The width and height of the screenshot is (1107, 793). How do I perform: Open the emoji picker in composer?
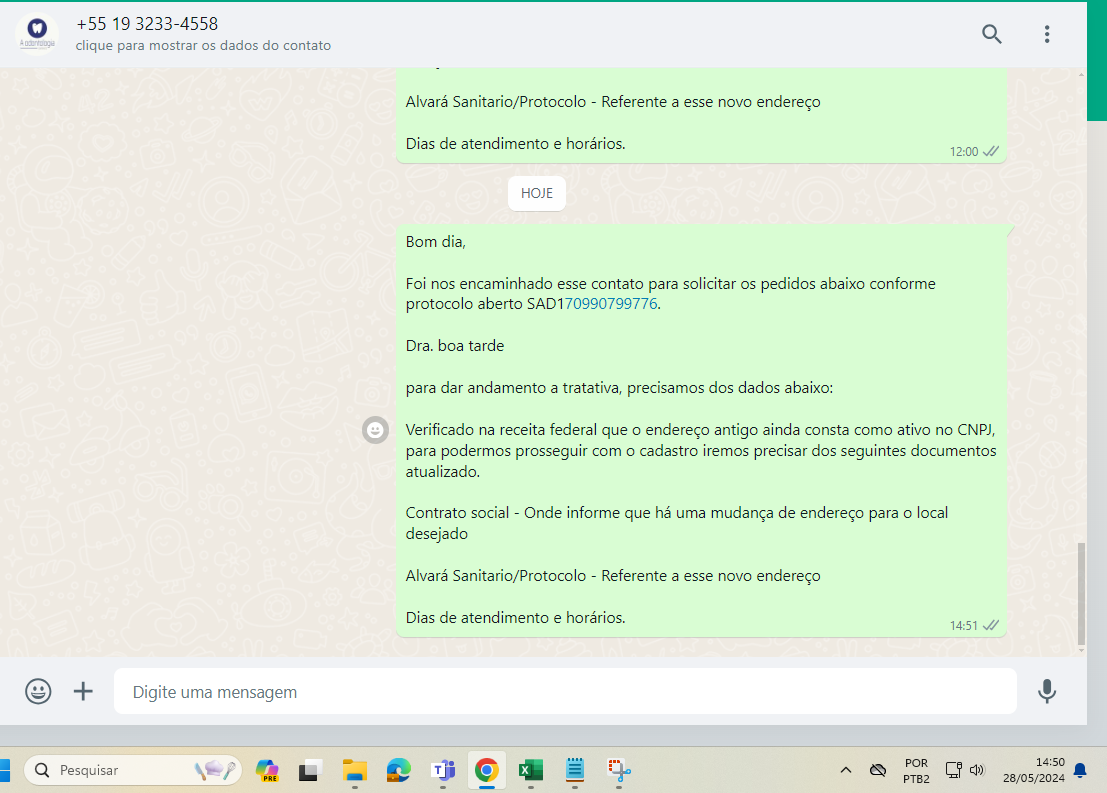tap(38, 691)
